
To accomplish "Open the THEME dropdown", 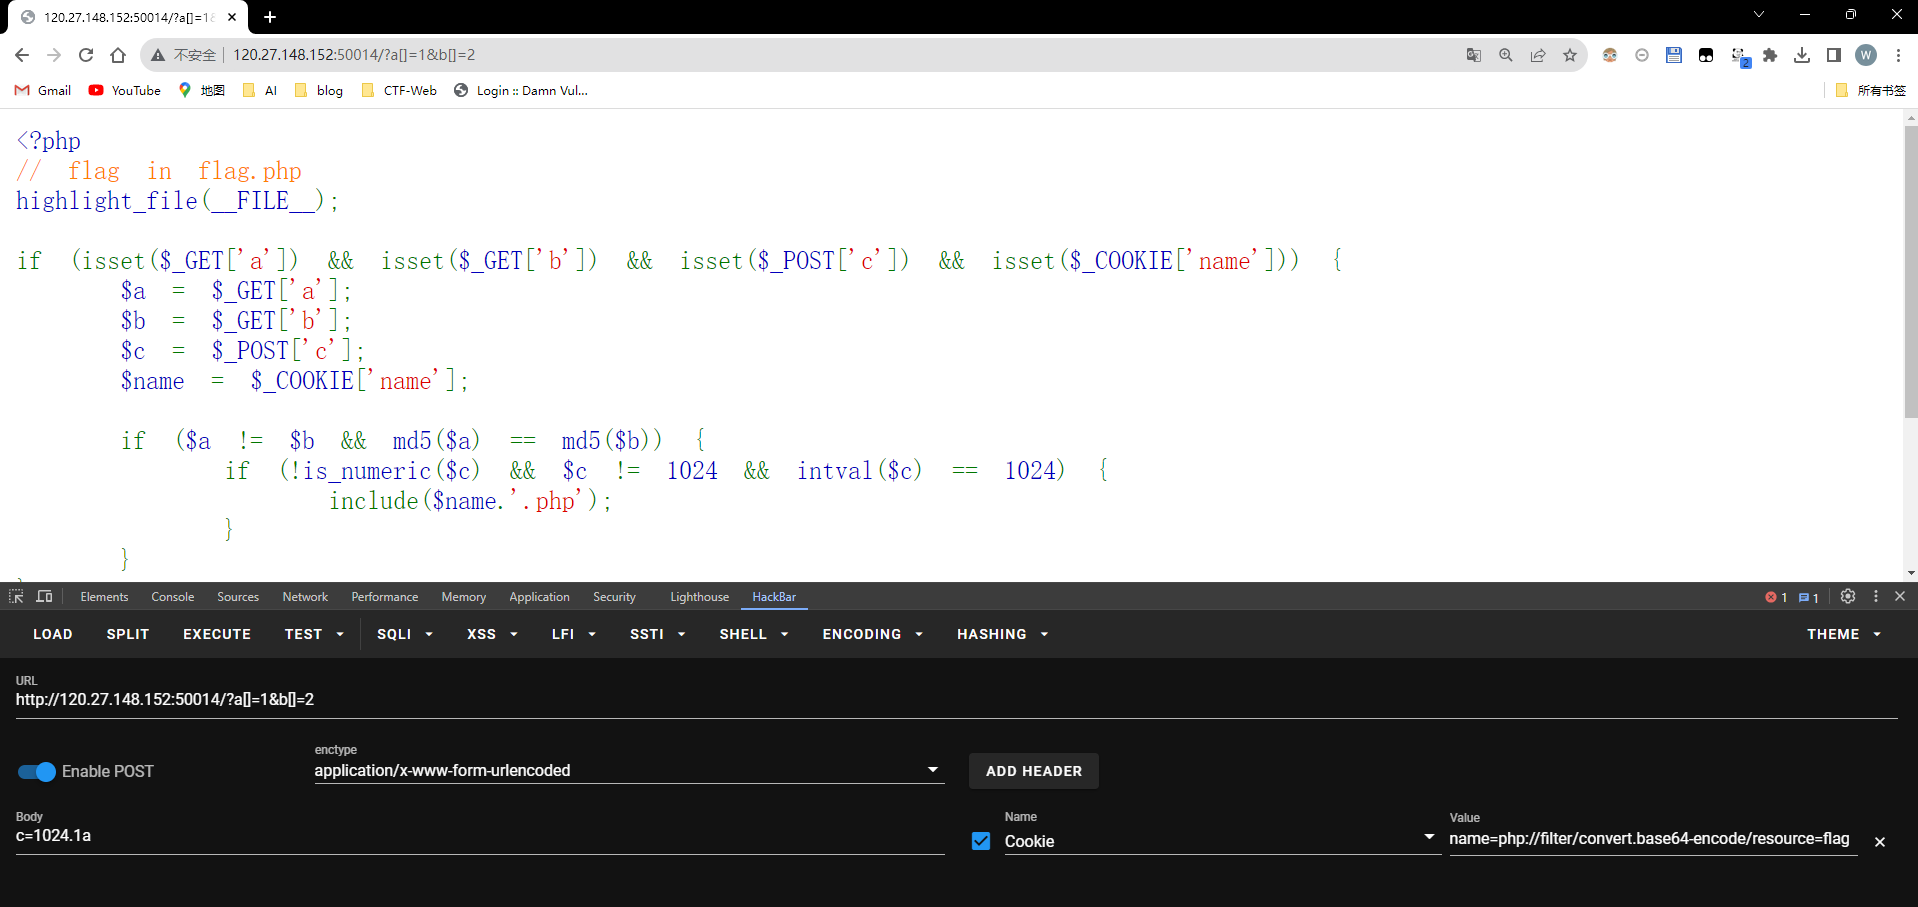I will coord(1844,634).
